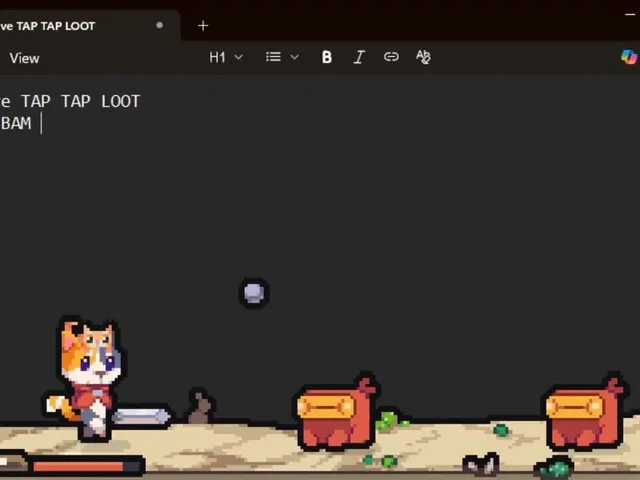This screenshot has width=640, height=480.
Task: Click the floating gray orb
Action: click(254, 293)
